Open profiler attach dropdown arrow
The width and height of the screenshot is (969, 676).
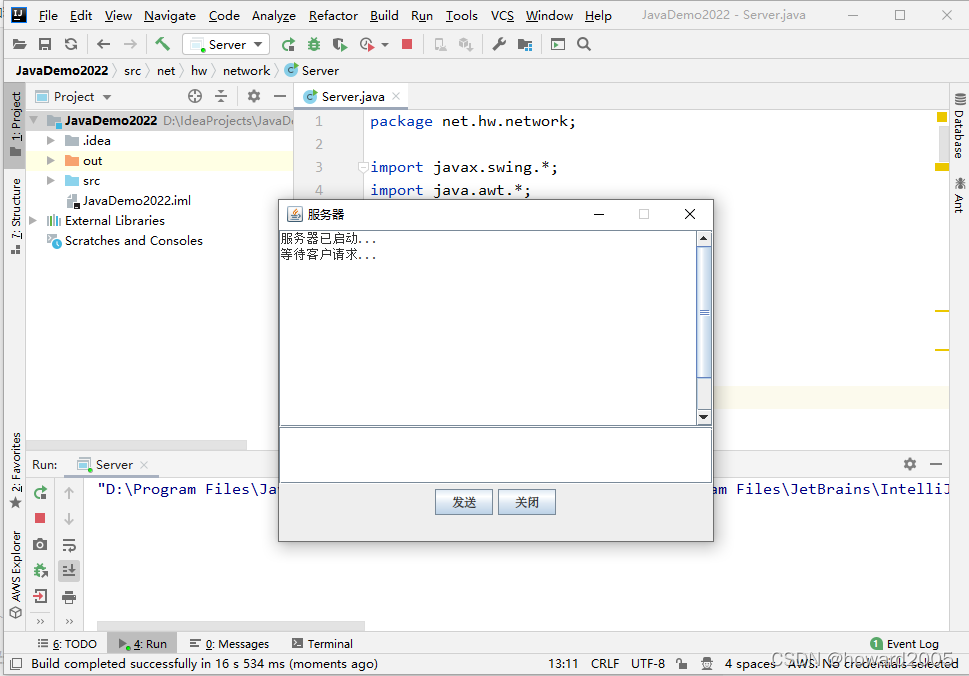[385, 44]
